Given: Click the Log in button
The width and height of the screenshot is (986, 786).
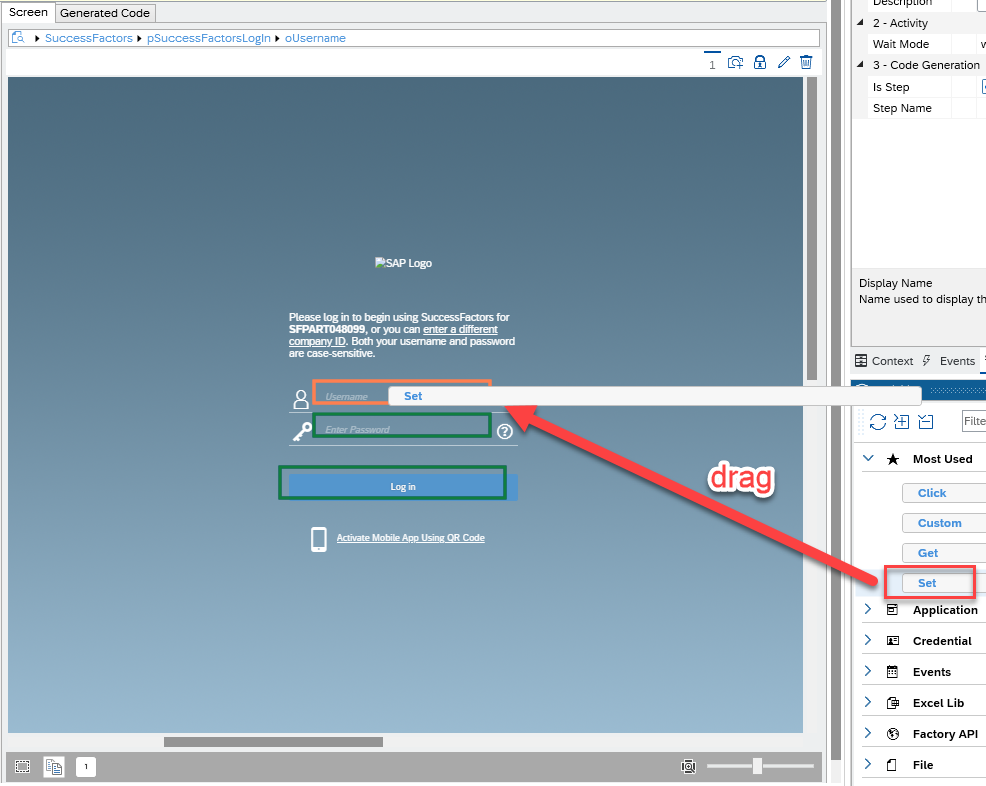Looking at the screenshot, I should [402, 487].
